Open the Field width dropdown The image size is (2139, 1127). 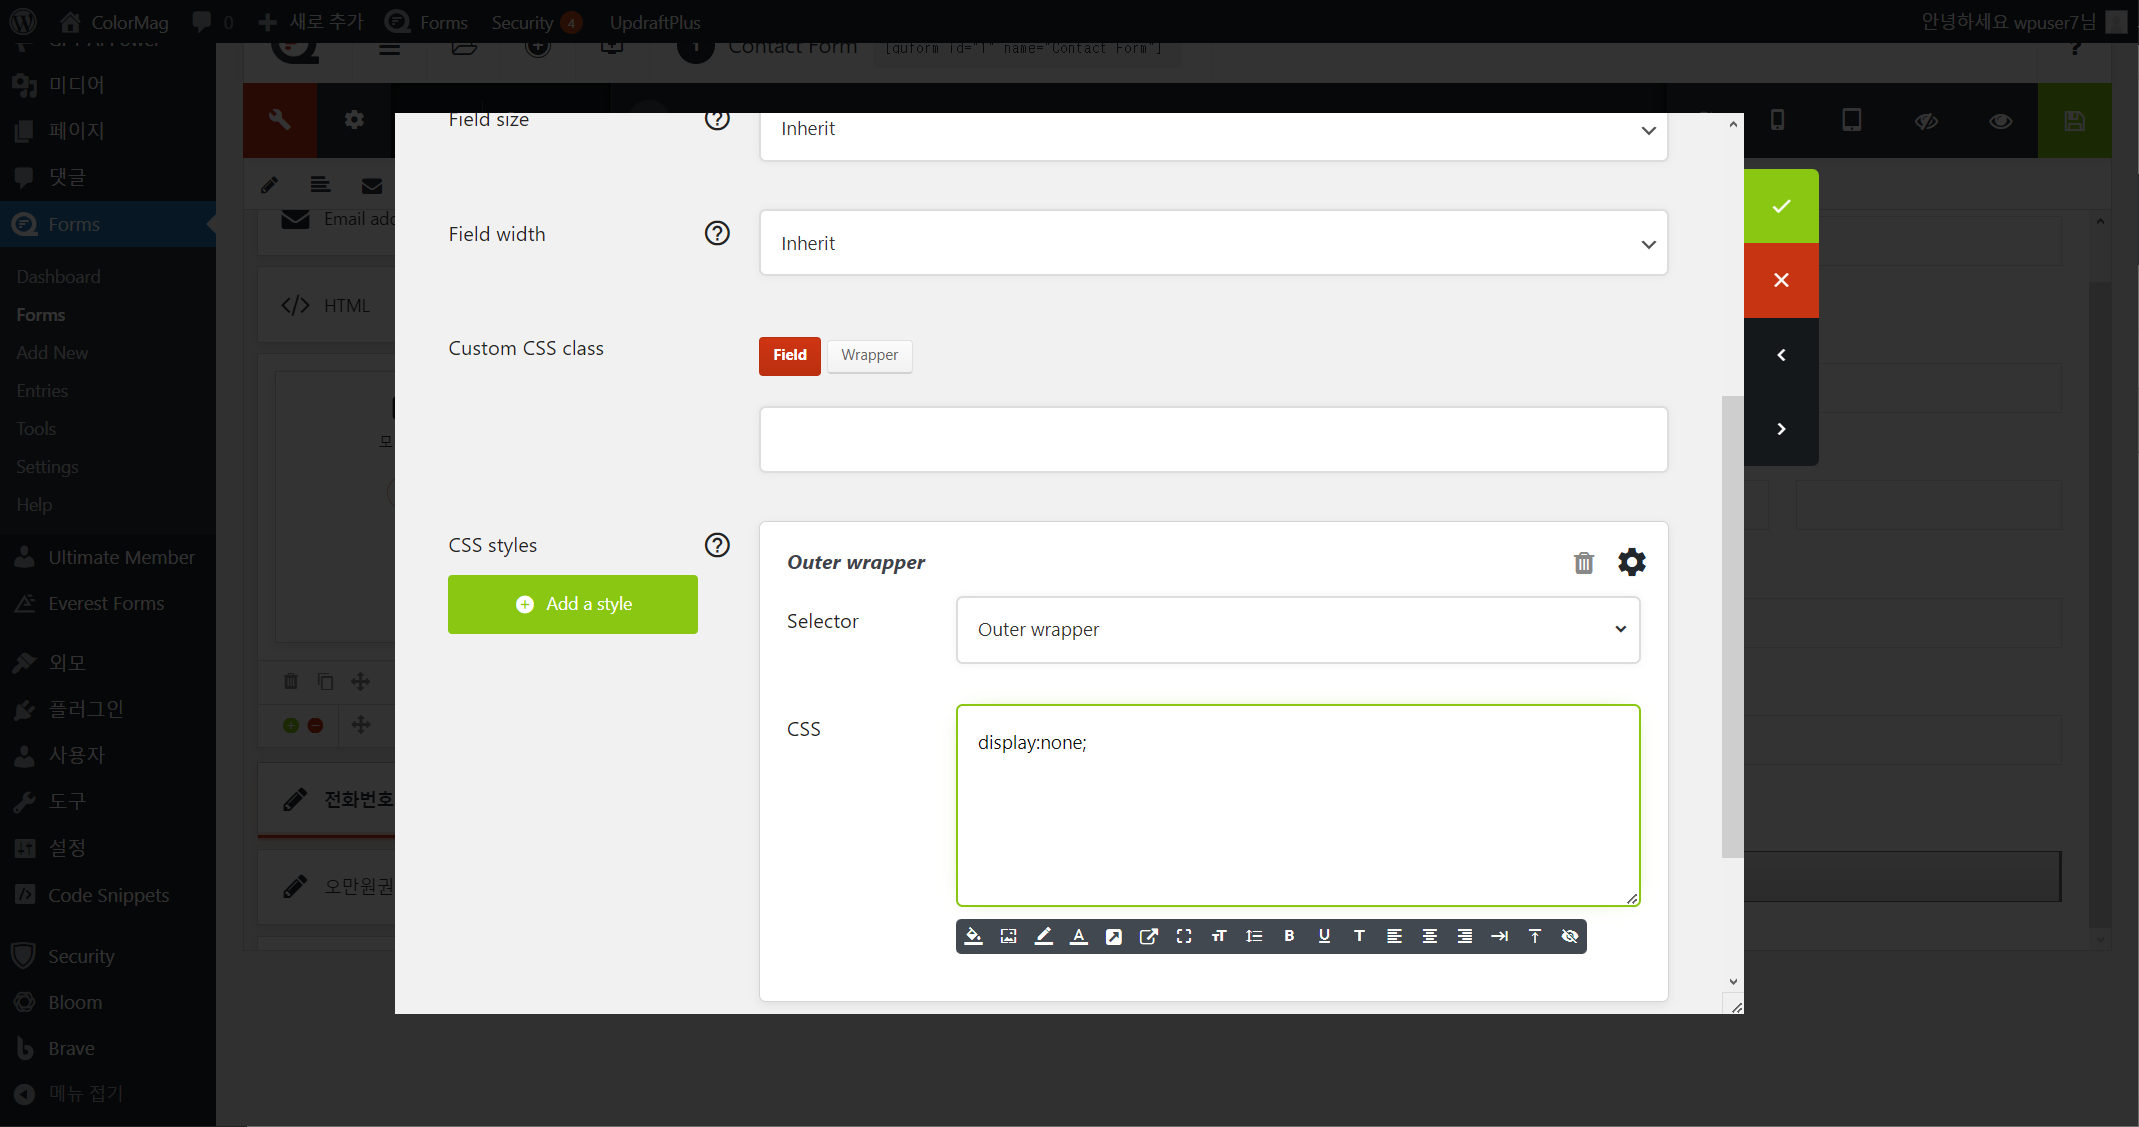1213,243
